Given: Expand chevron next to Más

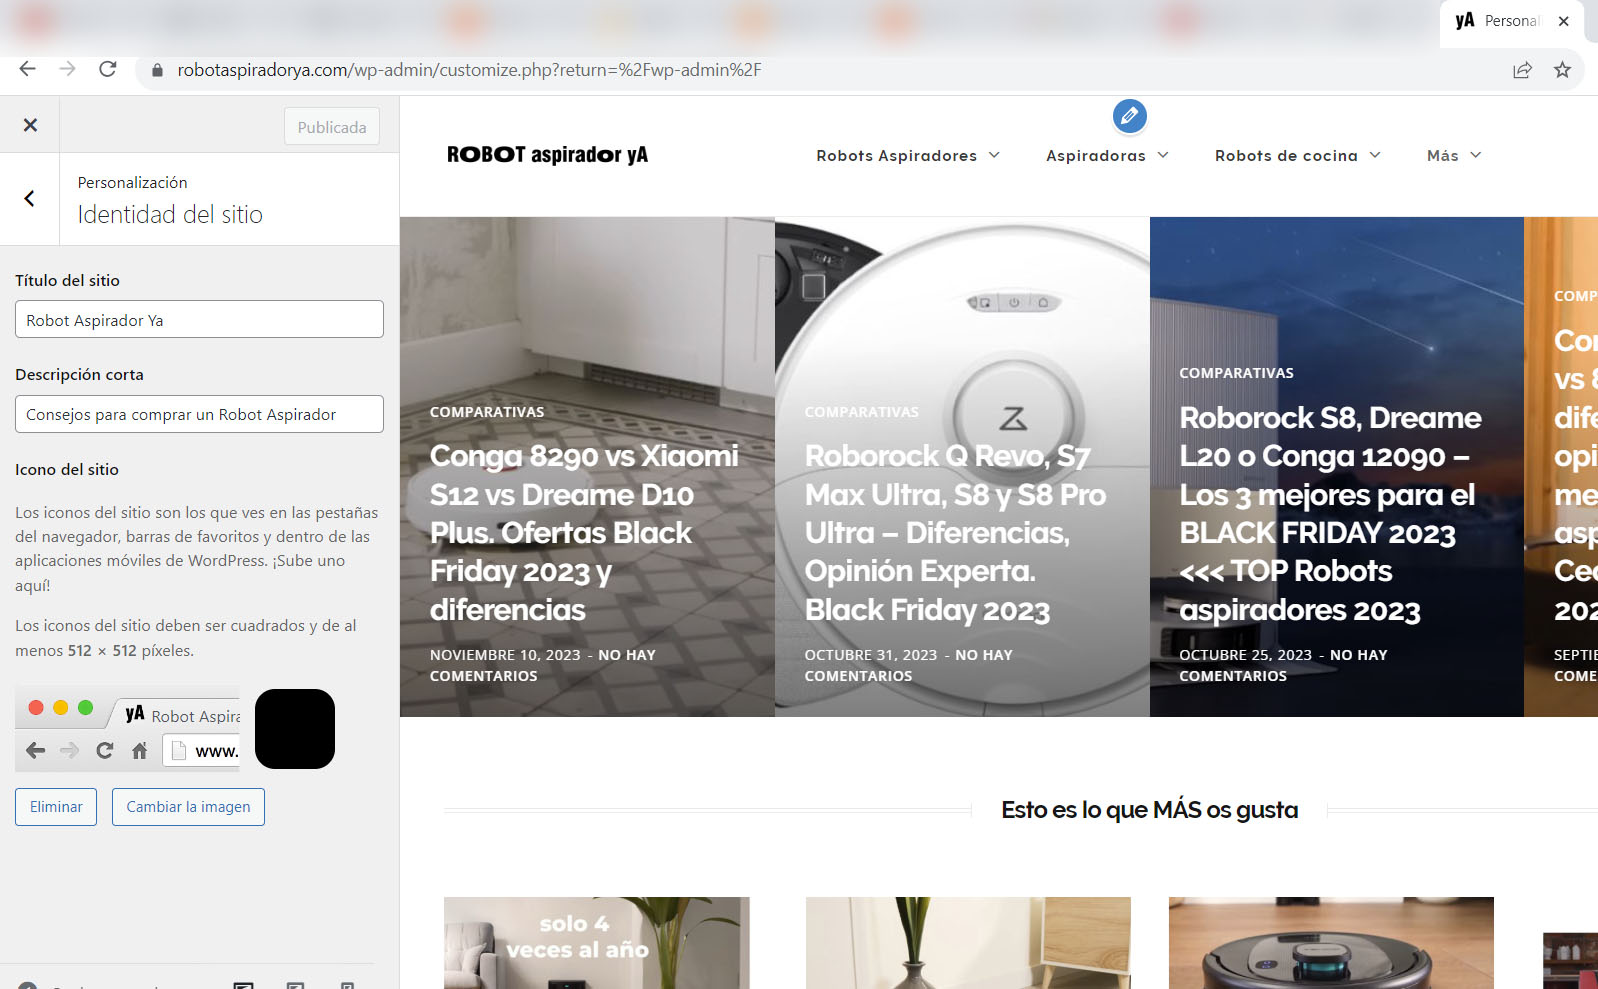Looking at the screenshot, I should [1476, 155].
